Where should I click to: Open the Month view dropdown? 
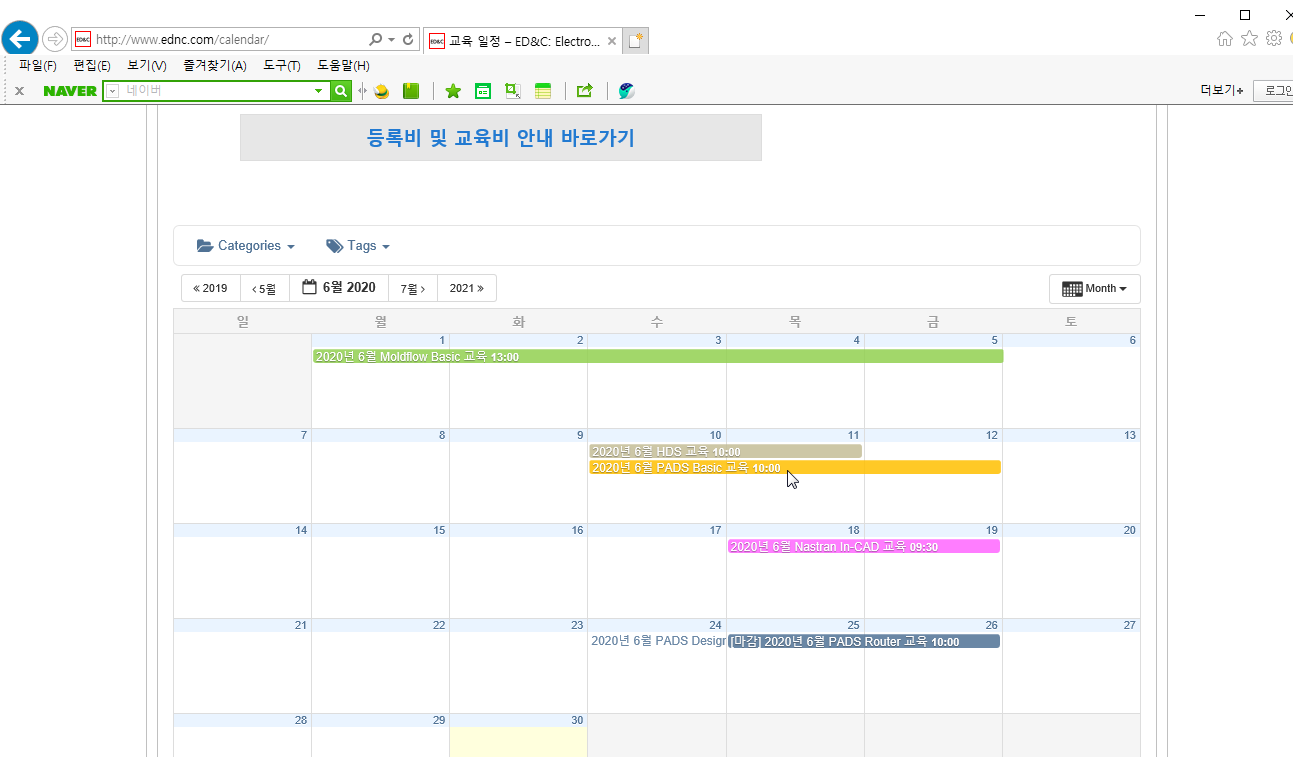1094,288
